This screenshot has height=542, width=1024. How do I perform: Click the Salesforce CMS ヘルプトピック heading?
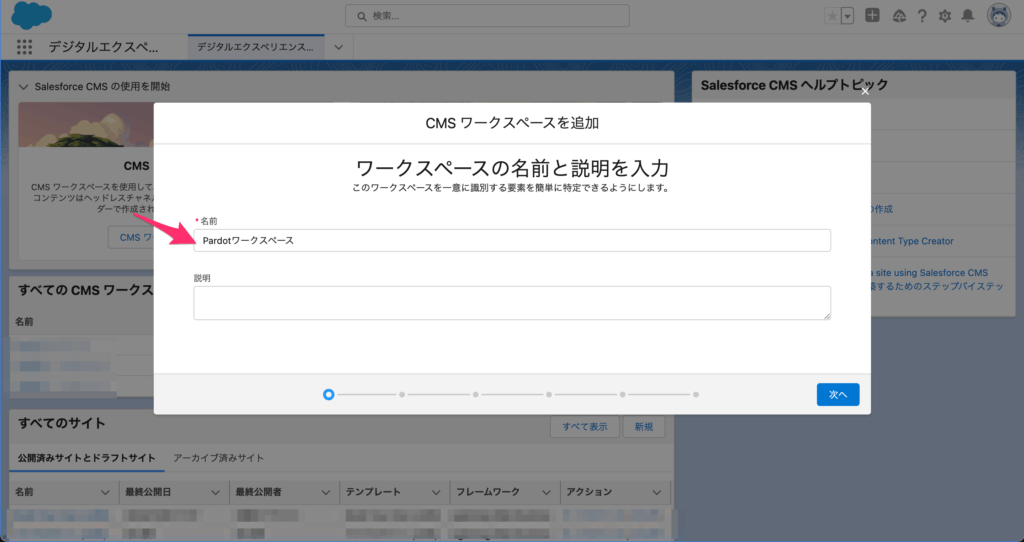[x=795, y=85]
